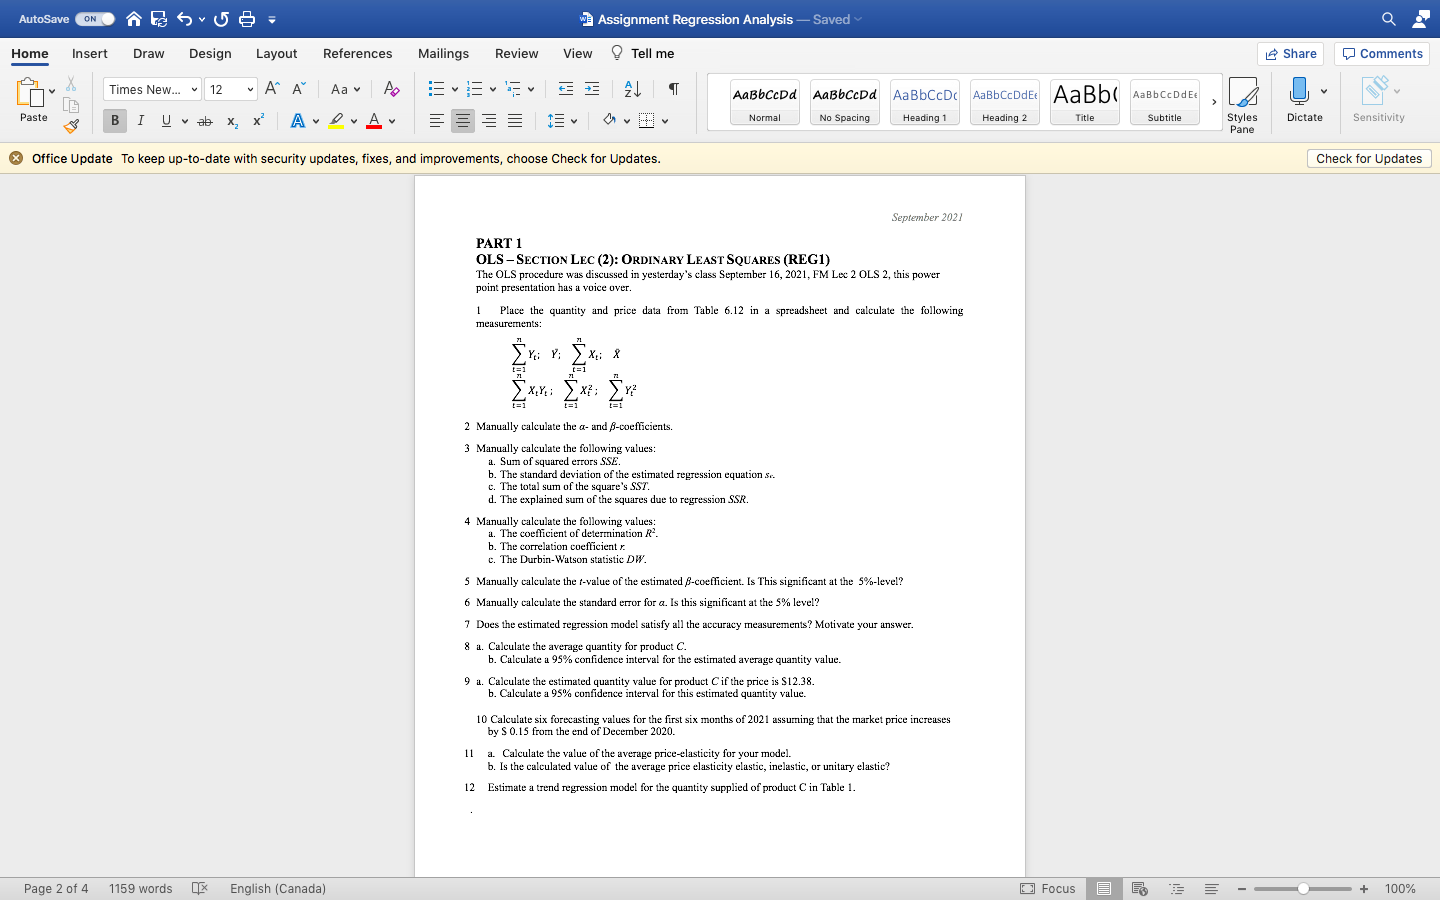The width and height of the screenshot is (1440, 900).
Task: Toggle Bold formatting
Action: (115, 121)
